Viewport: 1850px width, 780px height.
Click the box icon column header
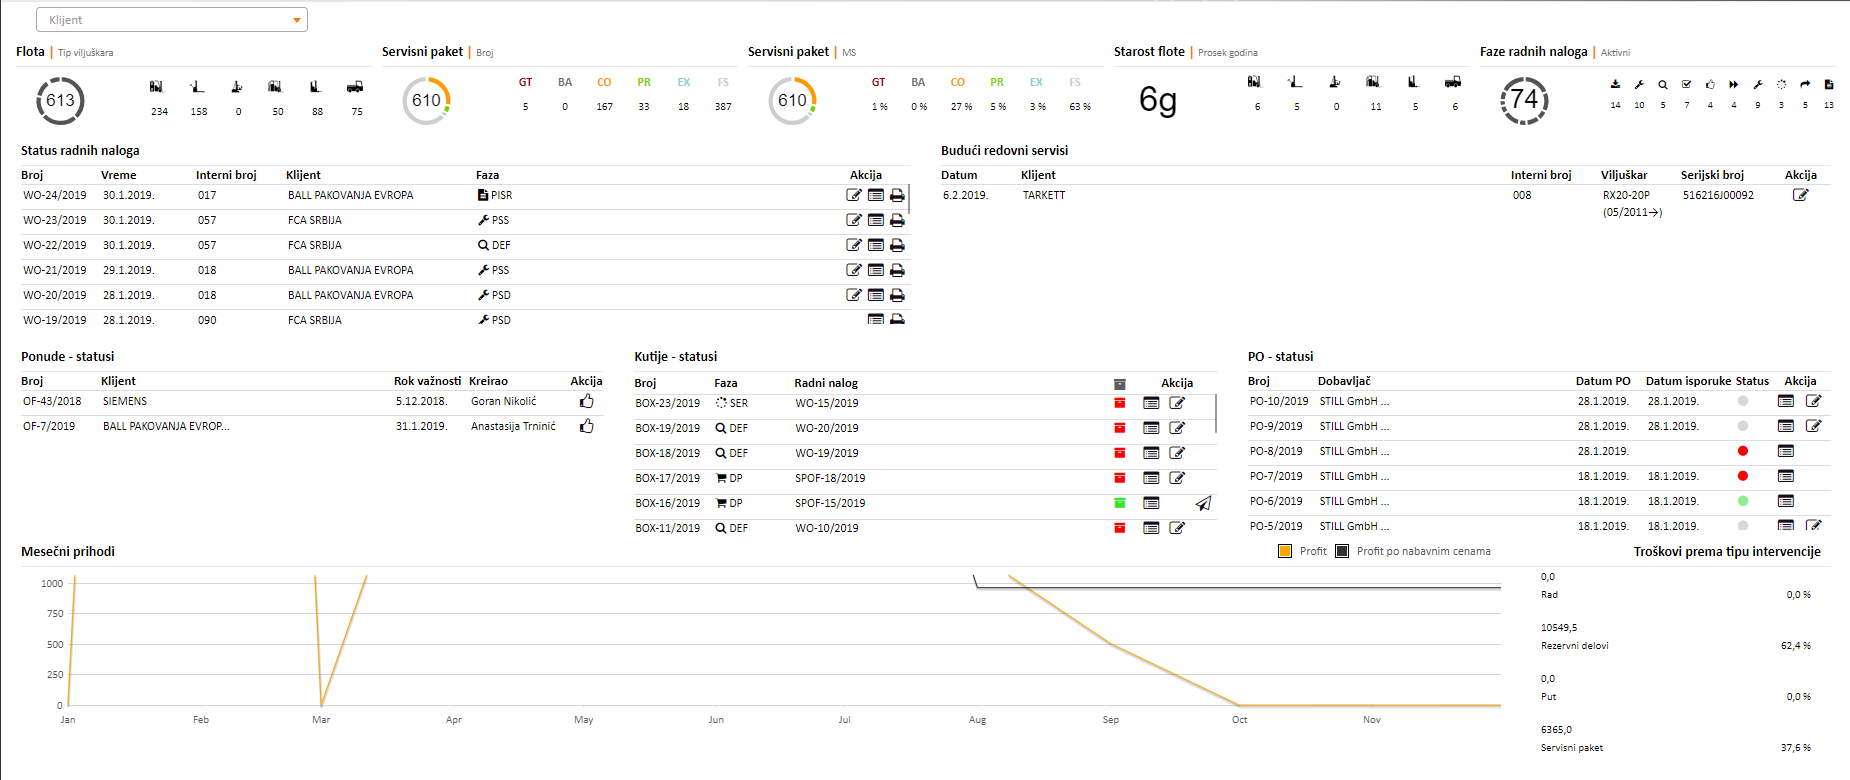[x=1120, y=384]
